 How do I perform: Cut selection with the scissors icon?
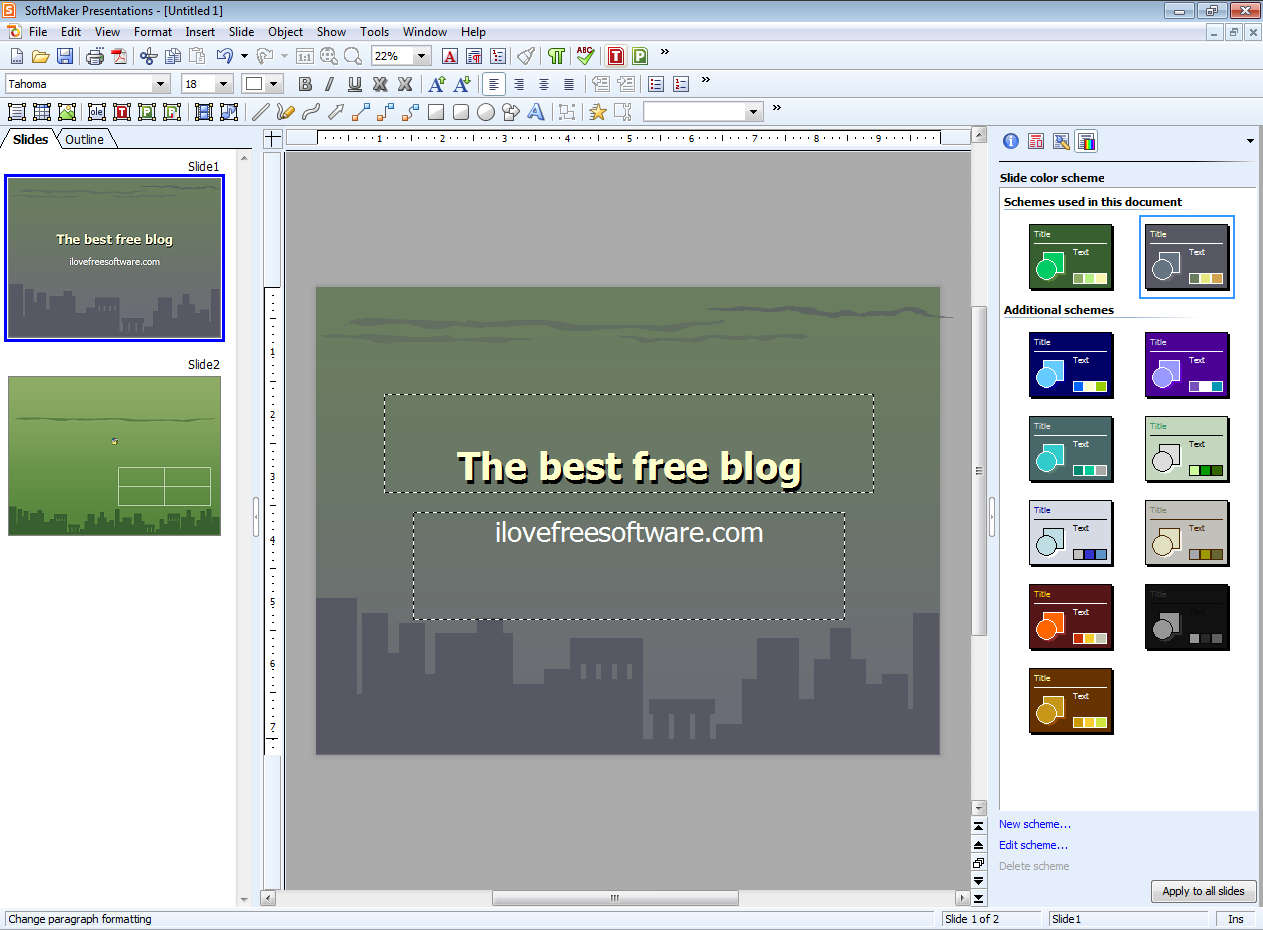point(149,57)
